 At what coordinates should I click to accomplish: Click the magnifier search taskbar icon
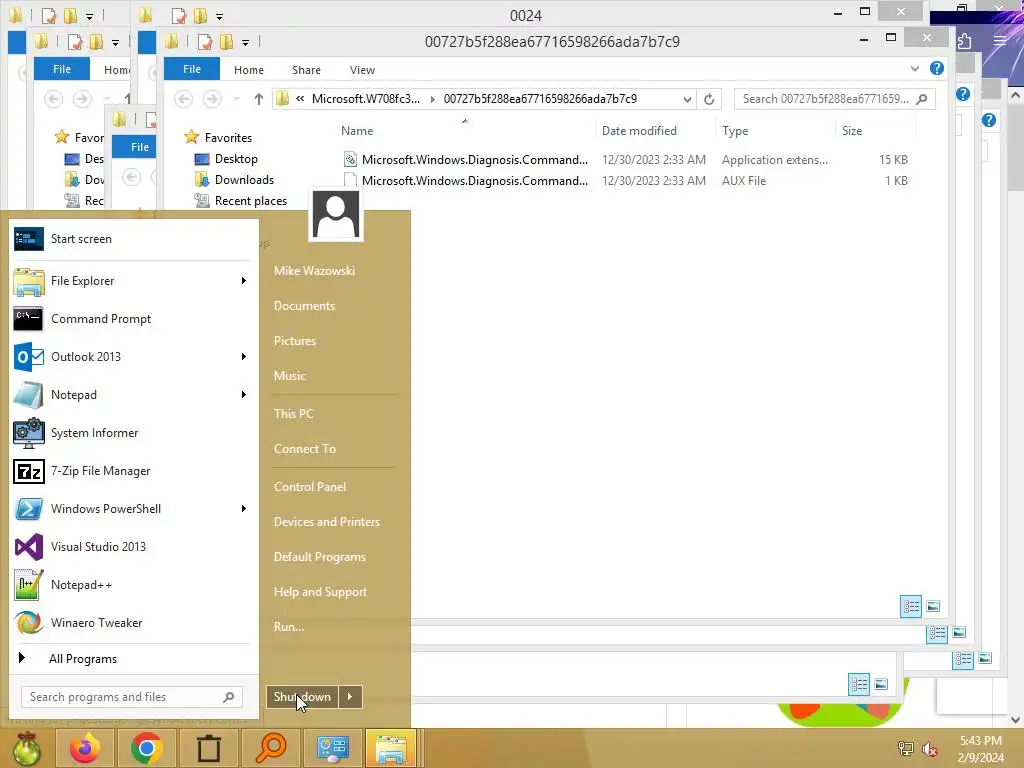[270, 748]
